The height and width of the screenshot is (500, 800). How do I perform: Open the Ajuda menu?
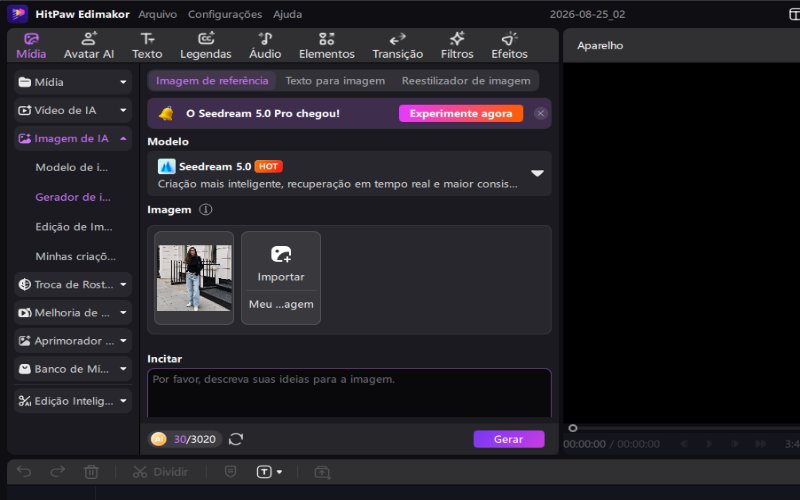click(287, 14)
